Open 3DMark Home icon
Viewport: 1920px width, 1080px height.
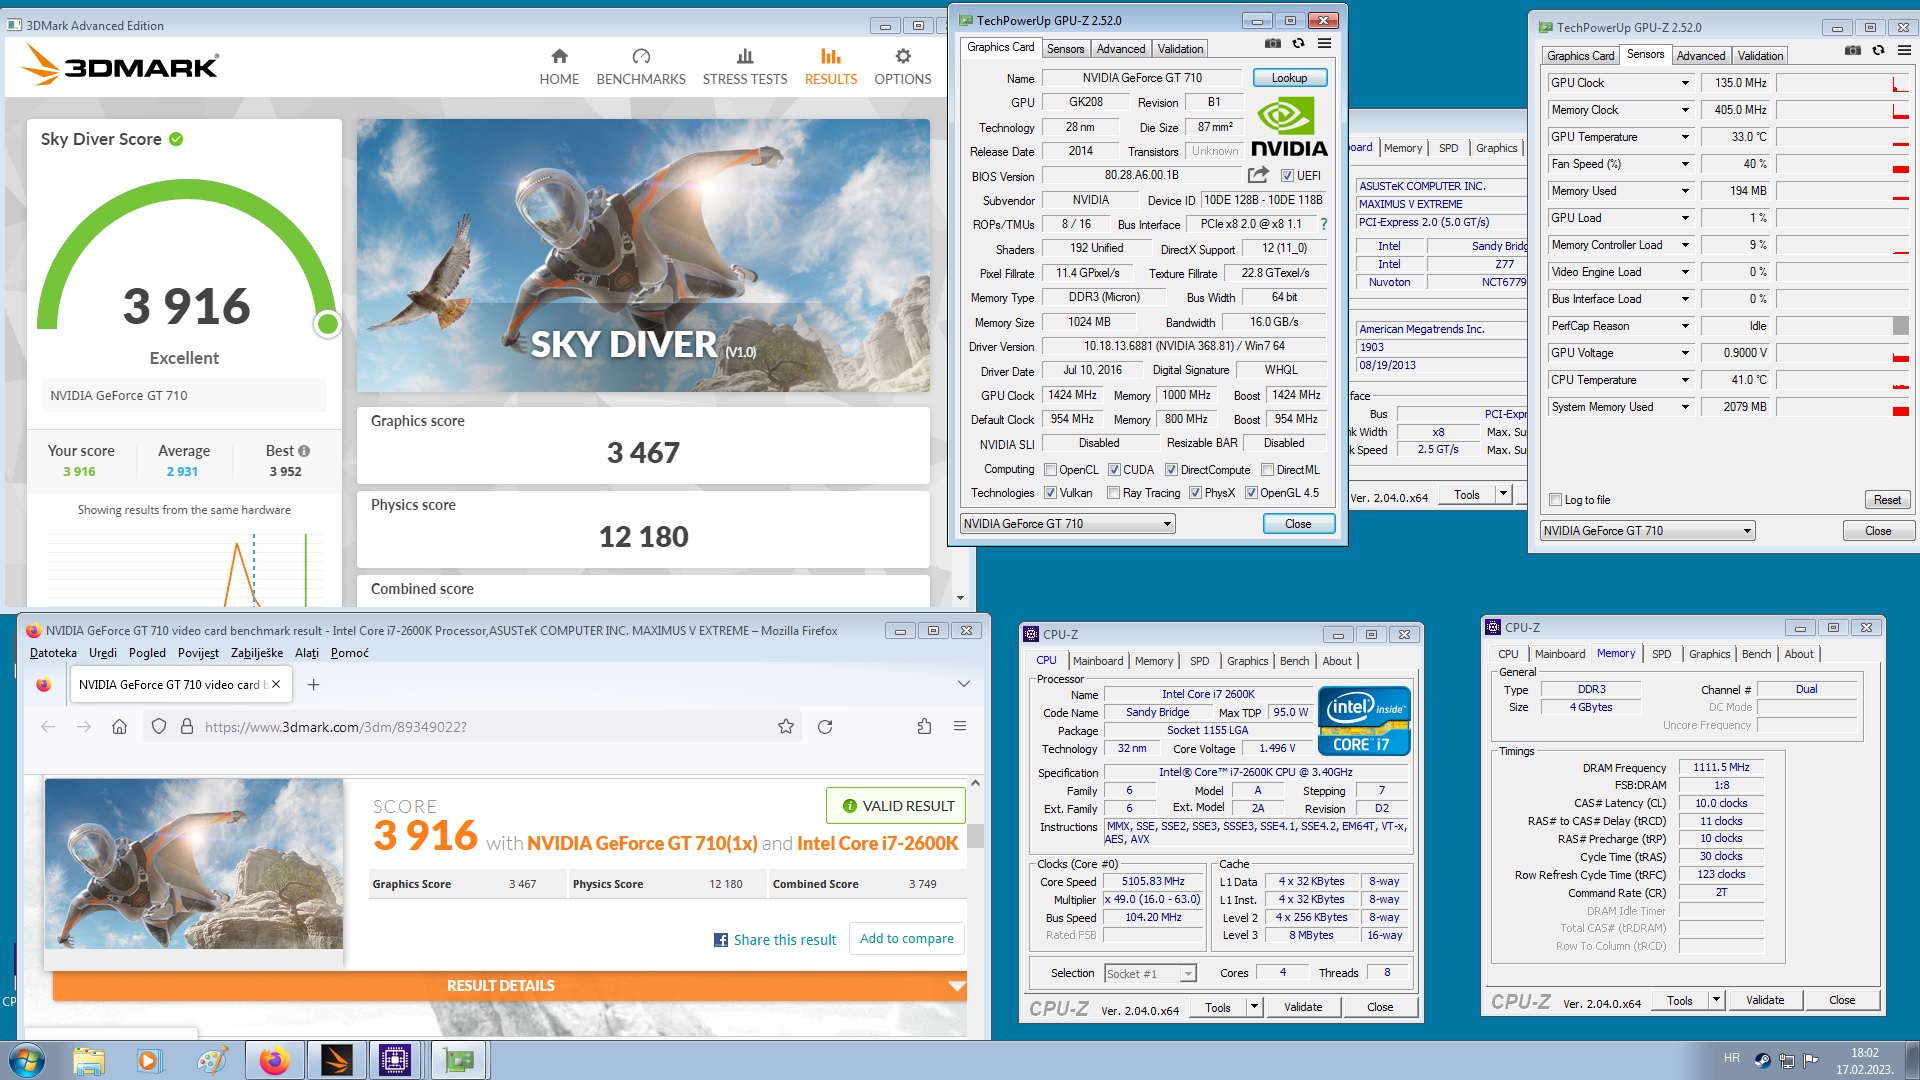point(559,56)
